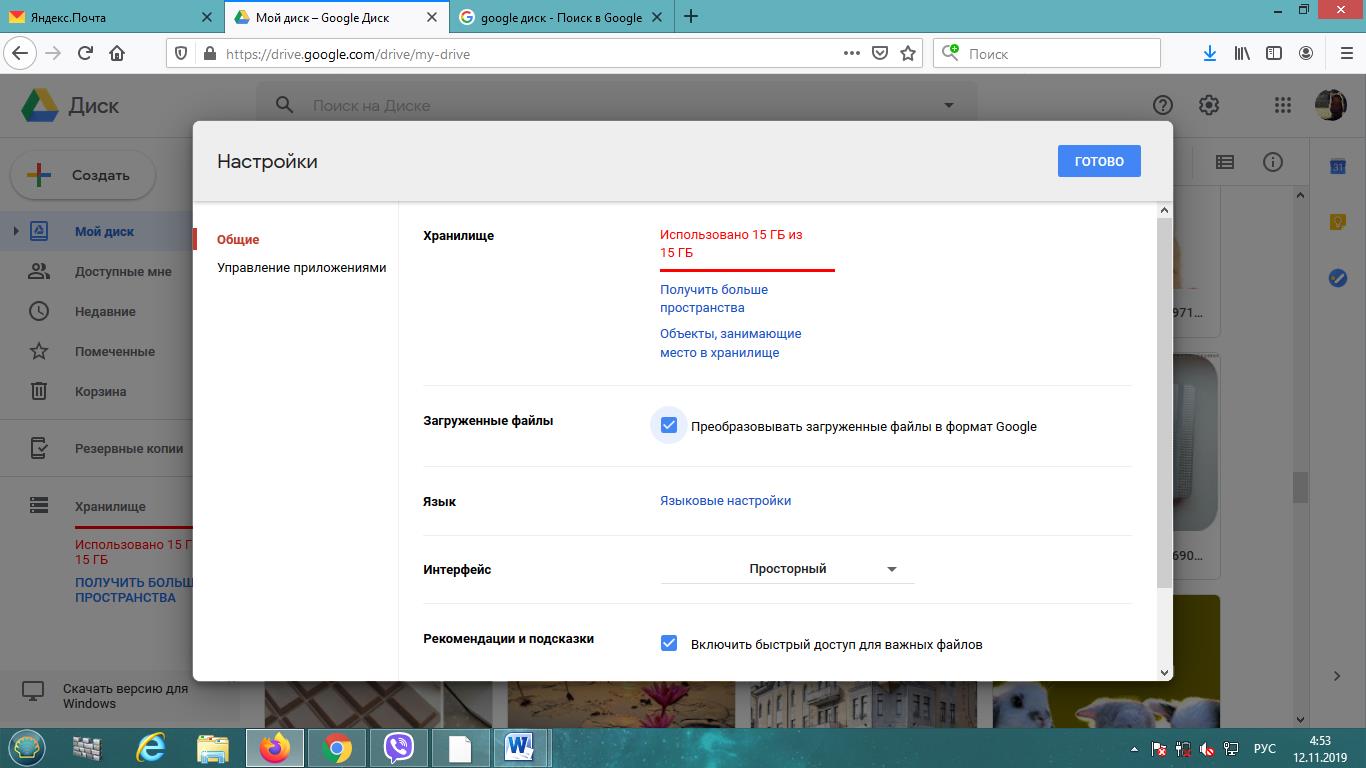This screenshot has width=1366, height=768.
Task: Click Создать new button
Action: click(83, 175)
